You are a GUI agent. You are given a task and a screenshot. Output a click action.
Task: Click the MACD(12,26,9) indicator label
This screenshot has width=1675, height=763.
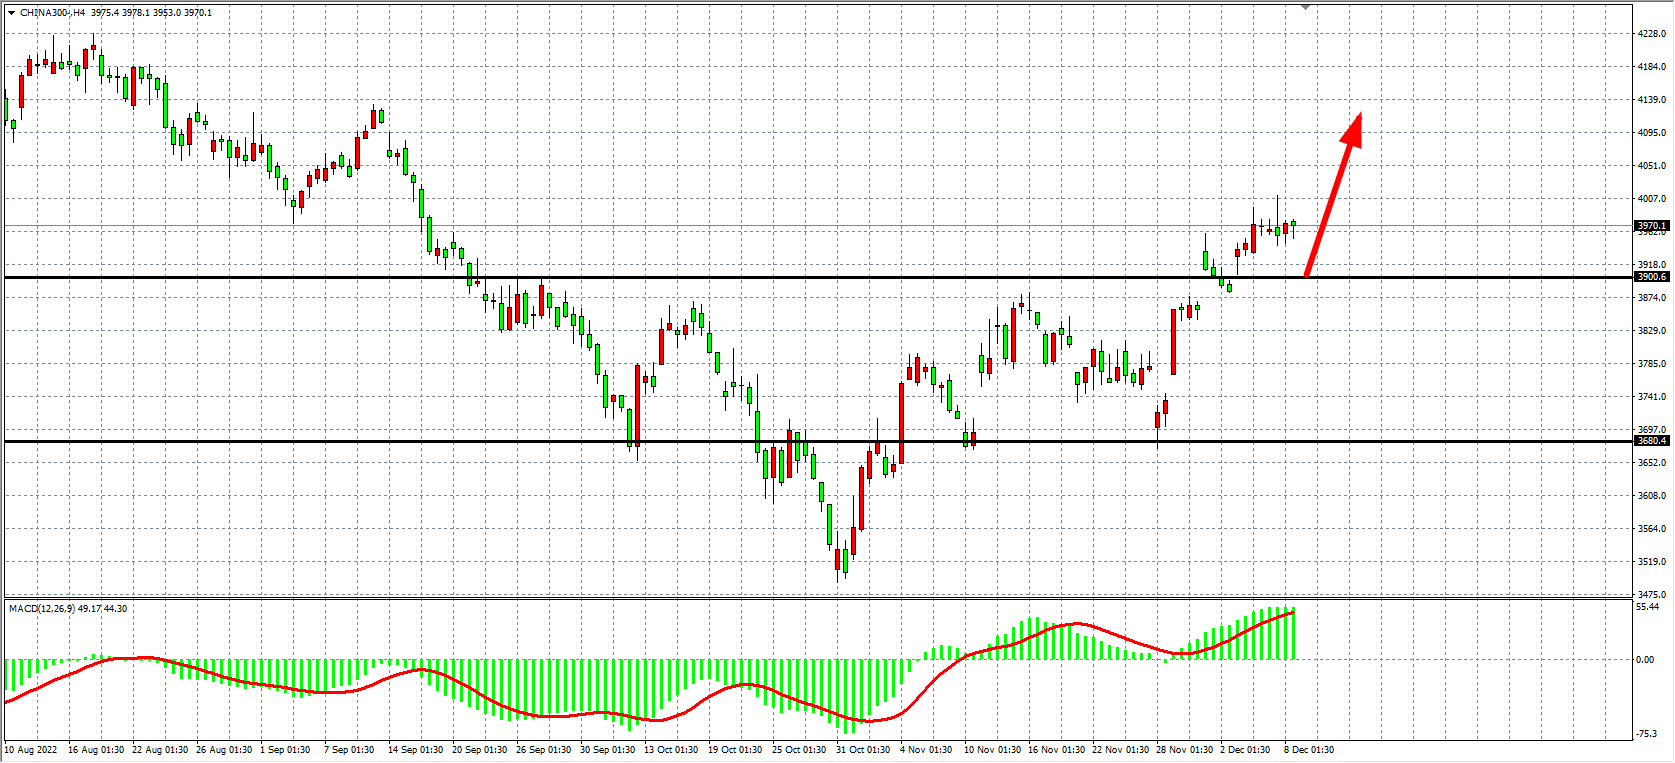pos(38,608)
